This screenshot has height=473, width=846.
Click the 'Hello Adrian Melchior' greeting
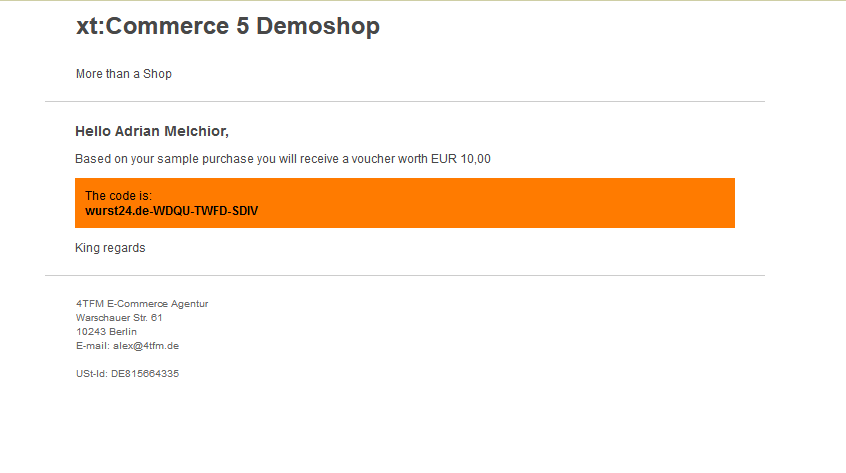[x=151, y=131]
